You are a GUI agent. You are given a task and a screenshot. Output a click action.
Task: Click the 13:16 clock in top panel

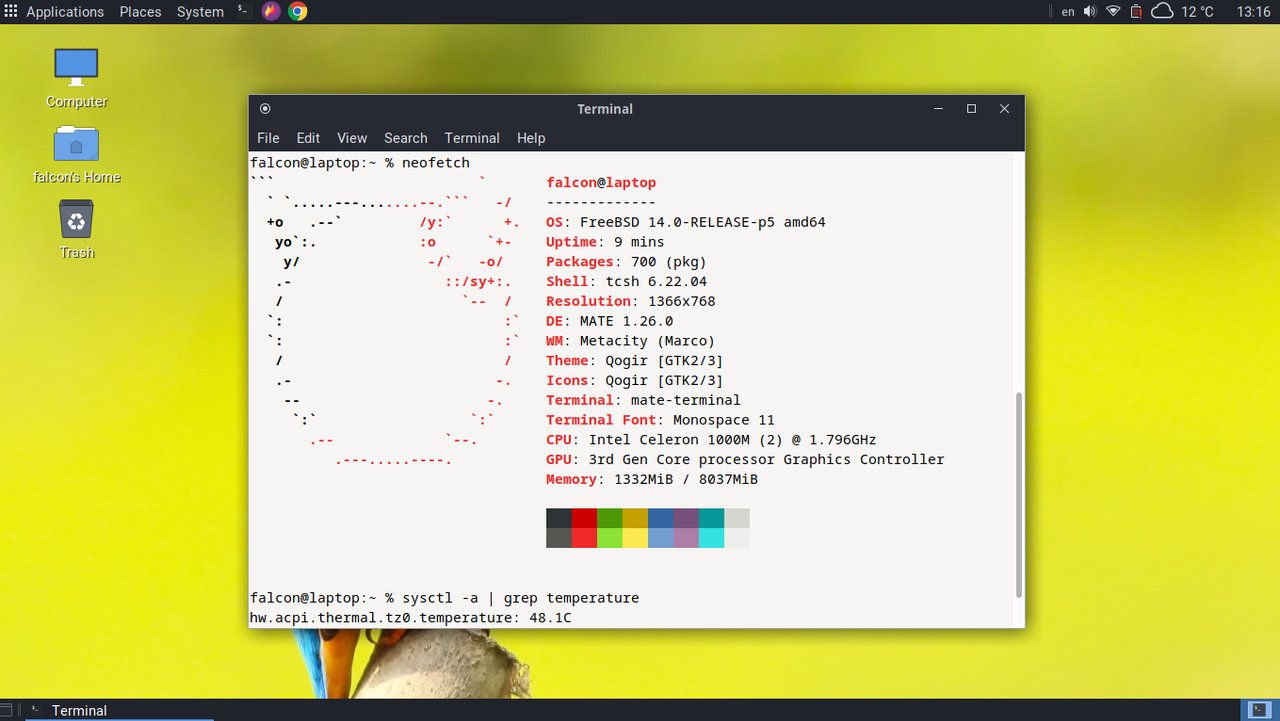pyautogui.click(x=1253, y=12)
